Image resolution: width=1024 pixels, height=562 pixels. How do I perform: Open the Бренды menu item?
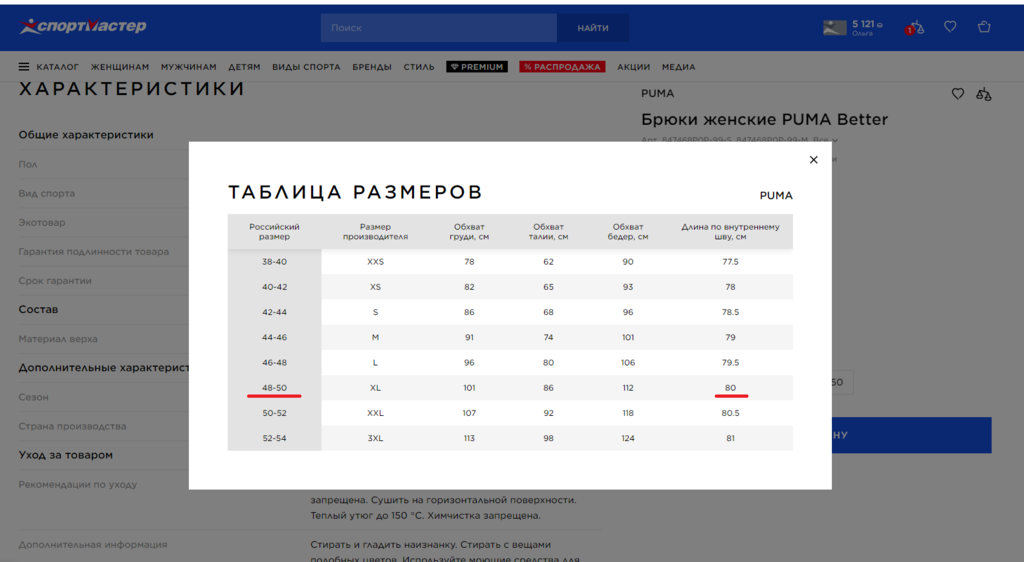tap(372, 67)
